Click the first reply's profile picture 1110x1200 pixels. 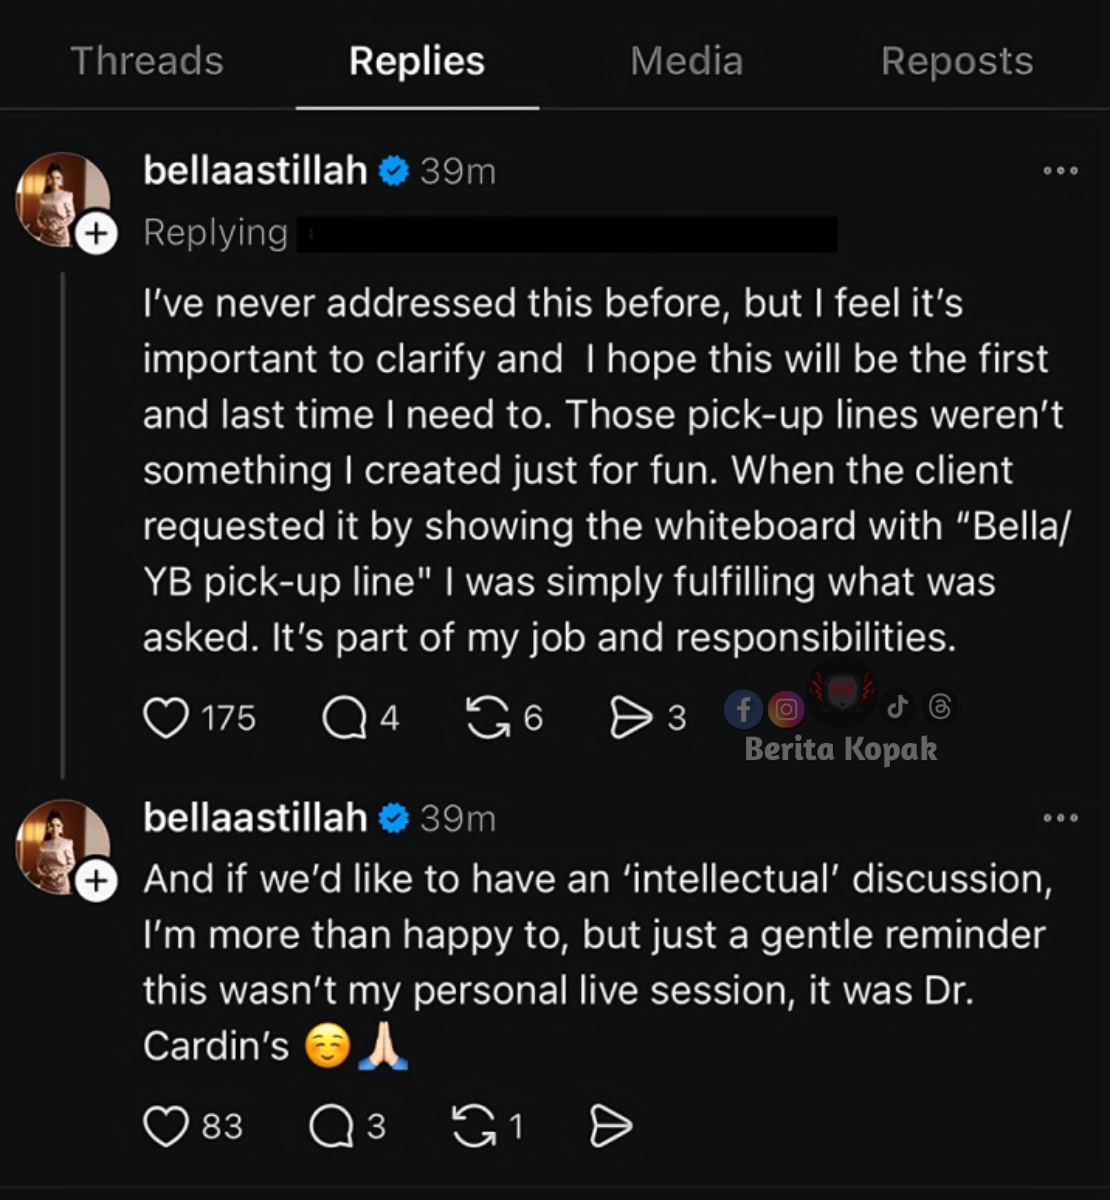pyautogui.click(x=61, y=198)
